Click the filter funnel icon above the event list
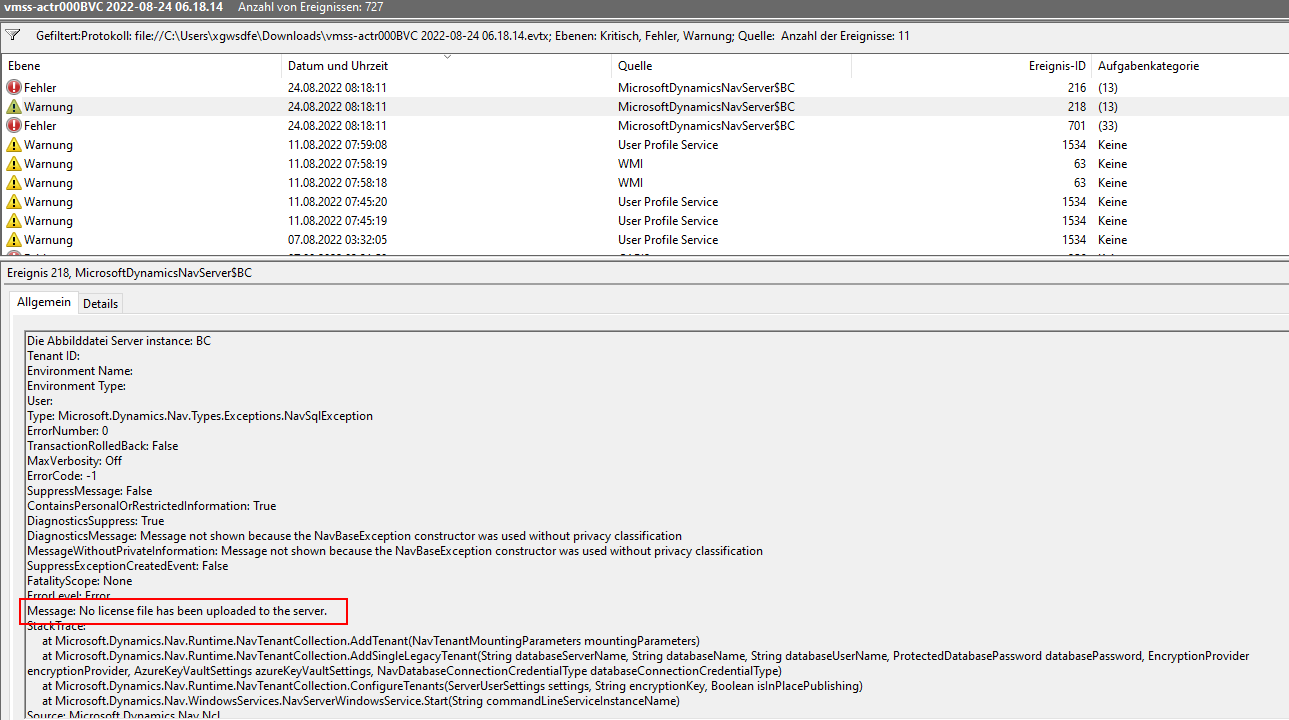This screenshot has width=1289, height=720. click(x=13, y=36)
